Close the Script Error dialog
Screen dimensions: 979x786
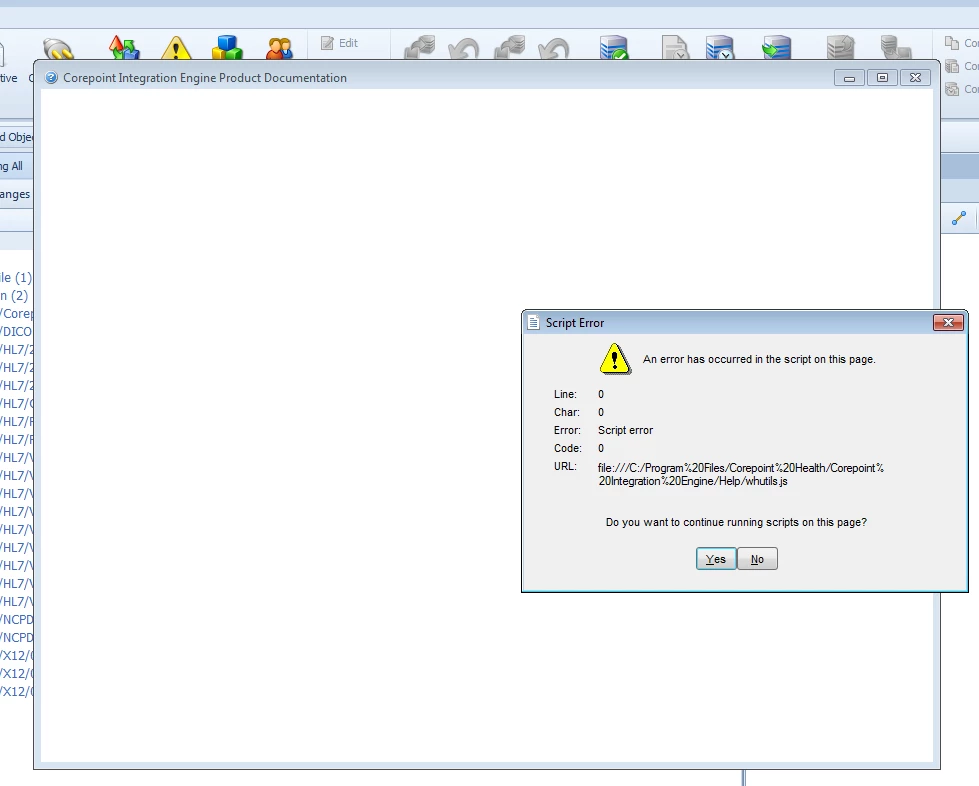point(948,322)
